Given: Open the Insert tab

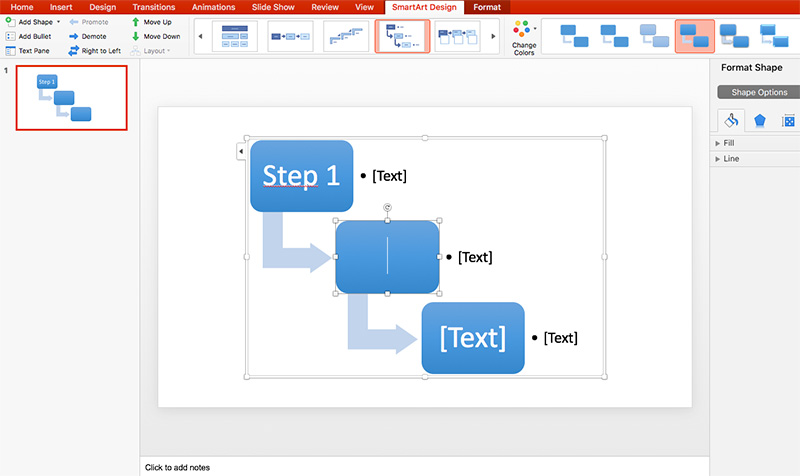Looking at the screenshot, I should [x=61, y=7].
